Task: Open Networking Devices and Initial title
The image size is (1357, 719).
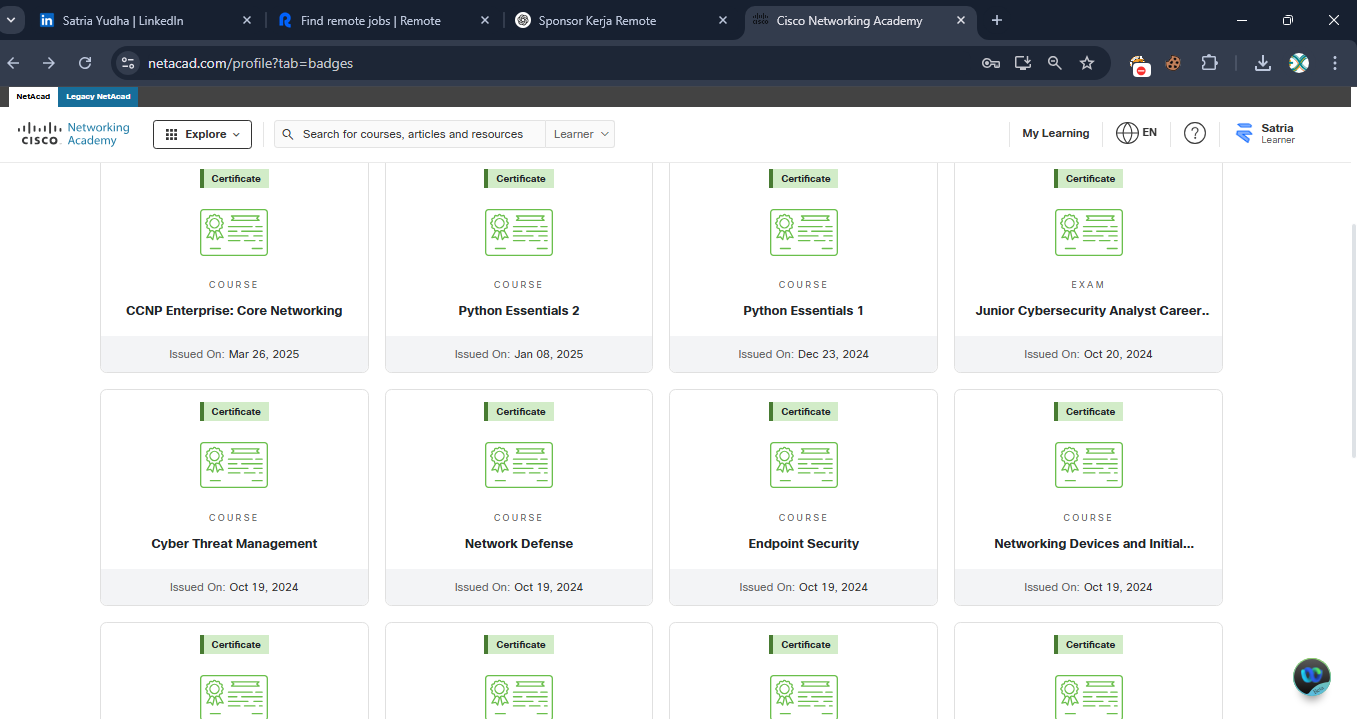Action: (1094, 544)
